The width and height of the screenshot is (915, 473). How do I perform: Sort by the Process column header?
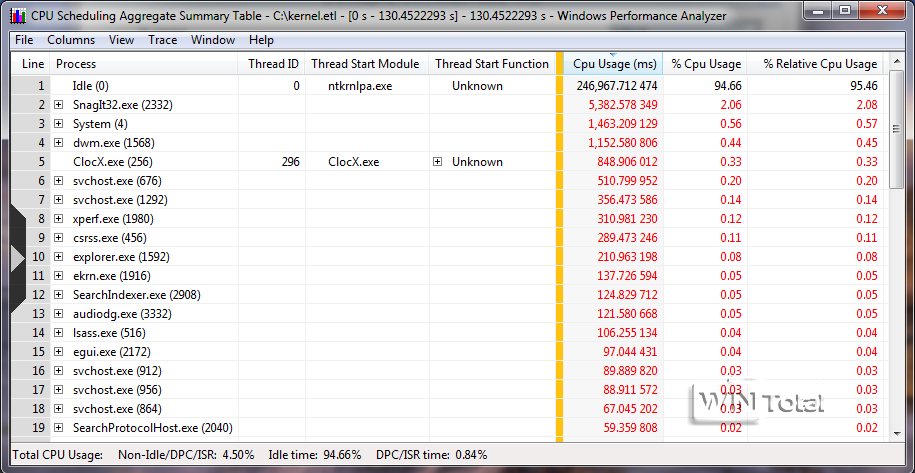[x=144, y=64]
